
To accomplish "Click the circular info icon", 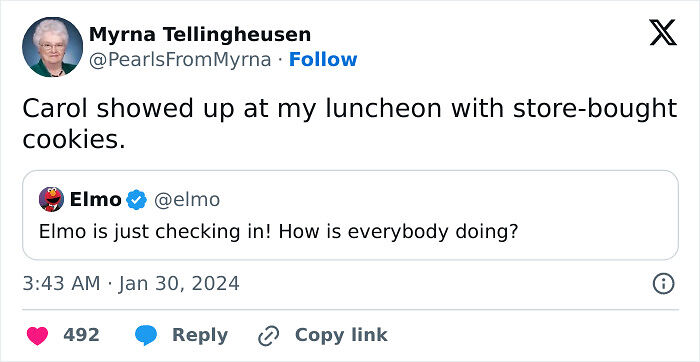I will [x=663, y=284].
